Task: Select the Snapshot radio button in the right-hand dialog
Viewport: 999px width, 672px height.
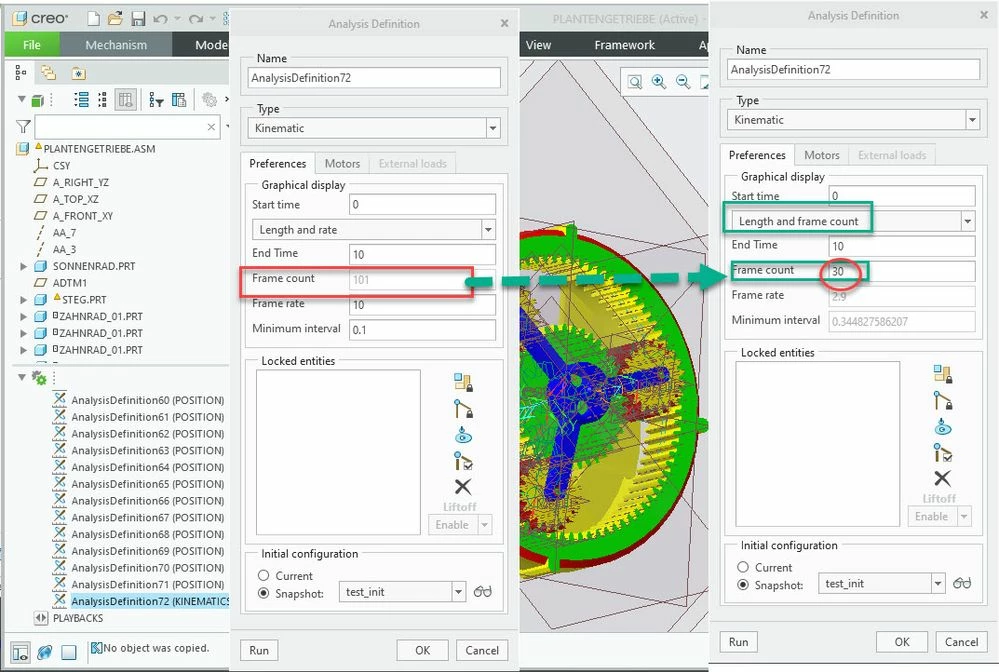Action: 743,585
